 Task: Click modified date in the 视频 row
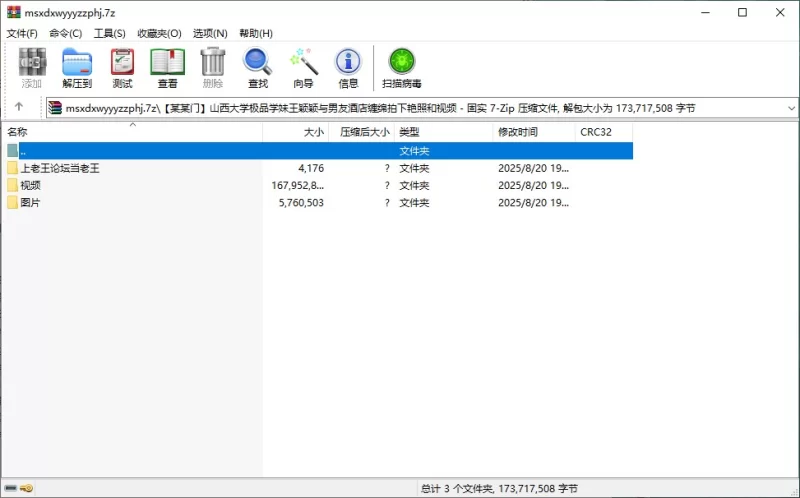[x=534, y=185]
